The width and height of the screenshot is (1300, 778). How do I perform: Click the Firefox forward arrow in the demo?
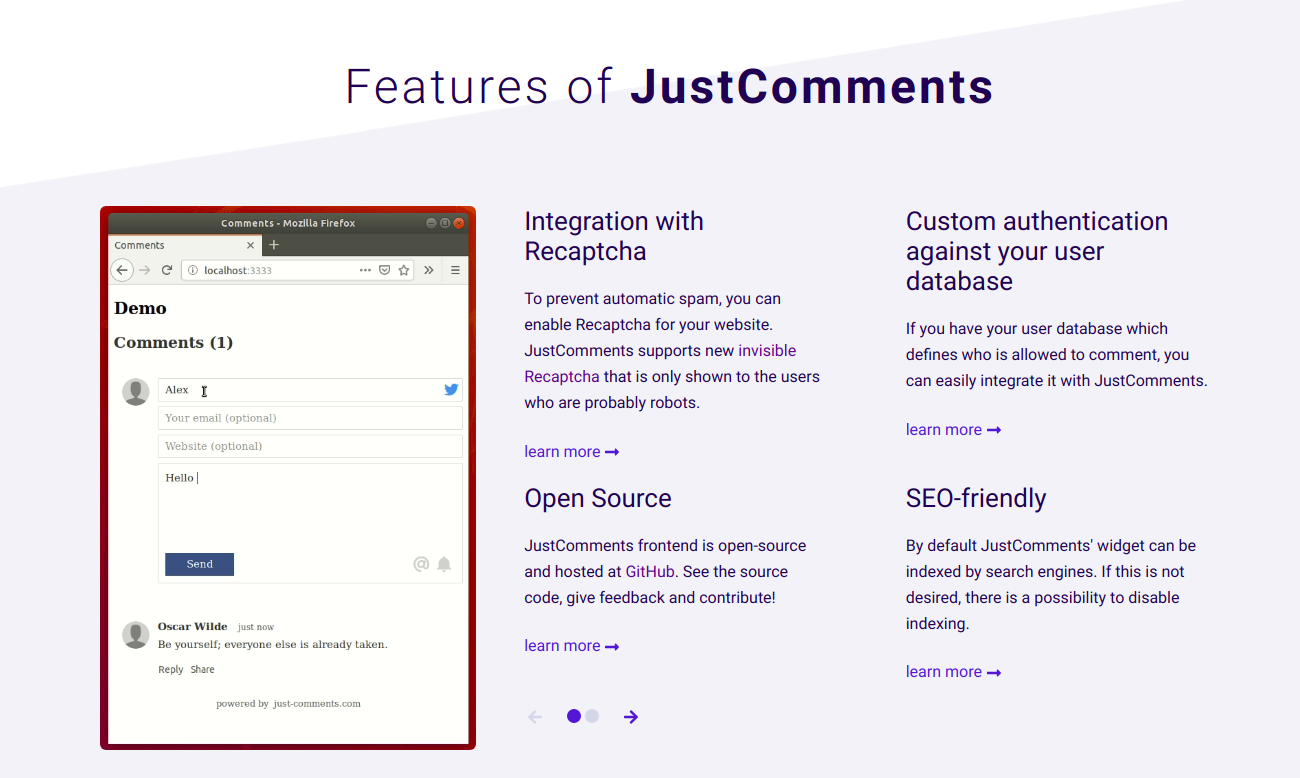145,270
